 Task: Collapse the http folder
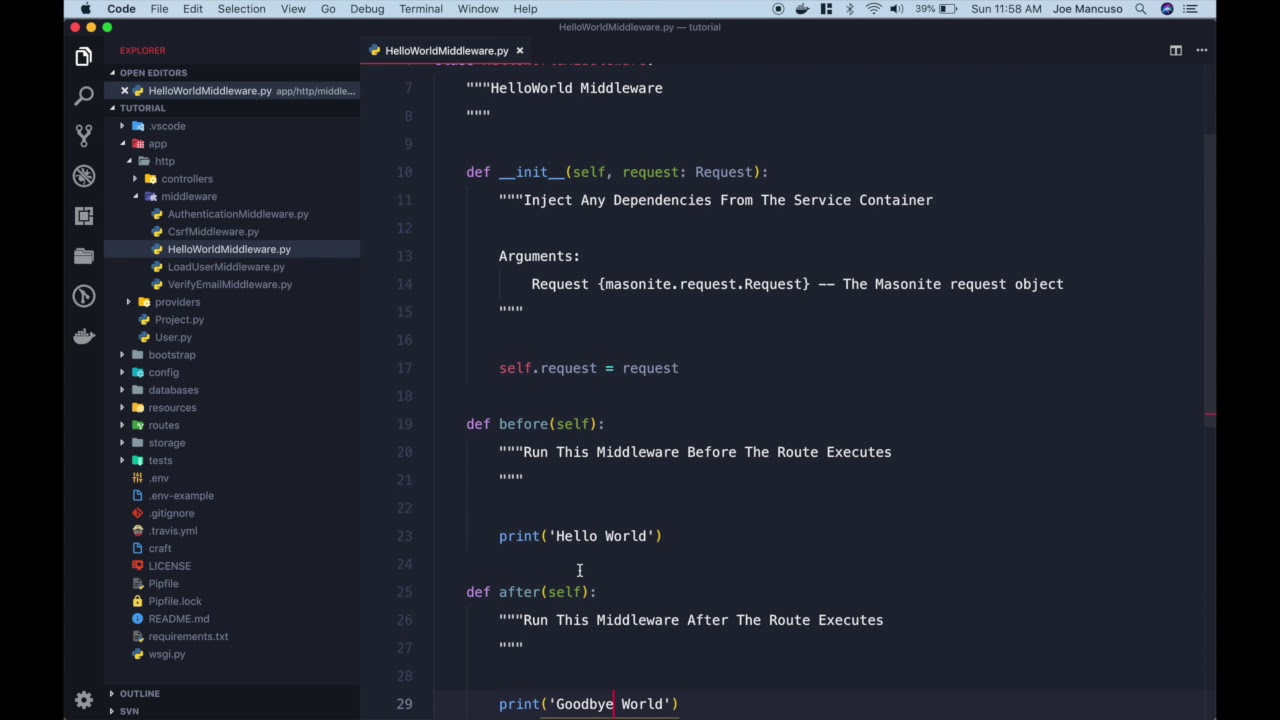(164, 161)
